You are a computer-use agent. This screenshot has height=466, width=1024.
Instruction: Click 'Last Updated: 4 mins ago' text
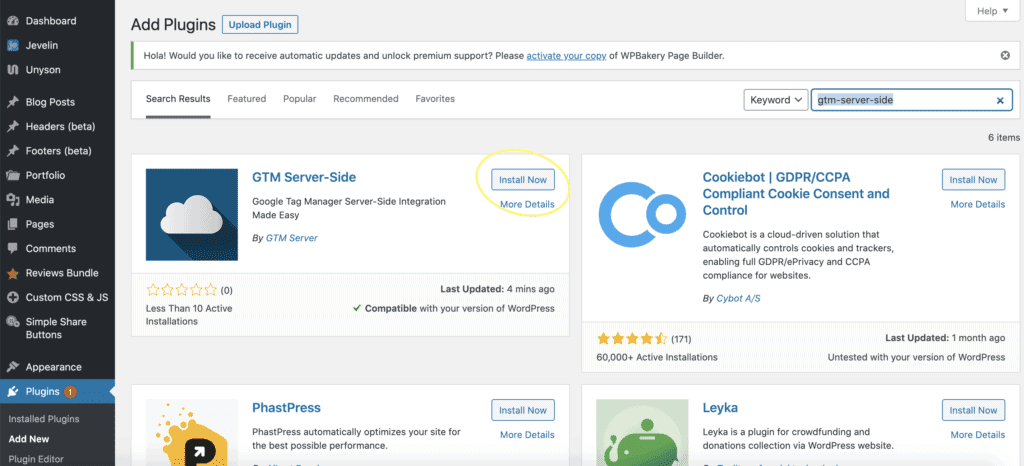498,289
